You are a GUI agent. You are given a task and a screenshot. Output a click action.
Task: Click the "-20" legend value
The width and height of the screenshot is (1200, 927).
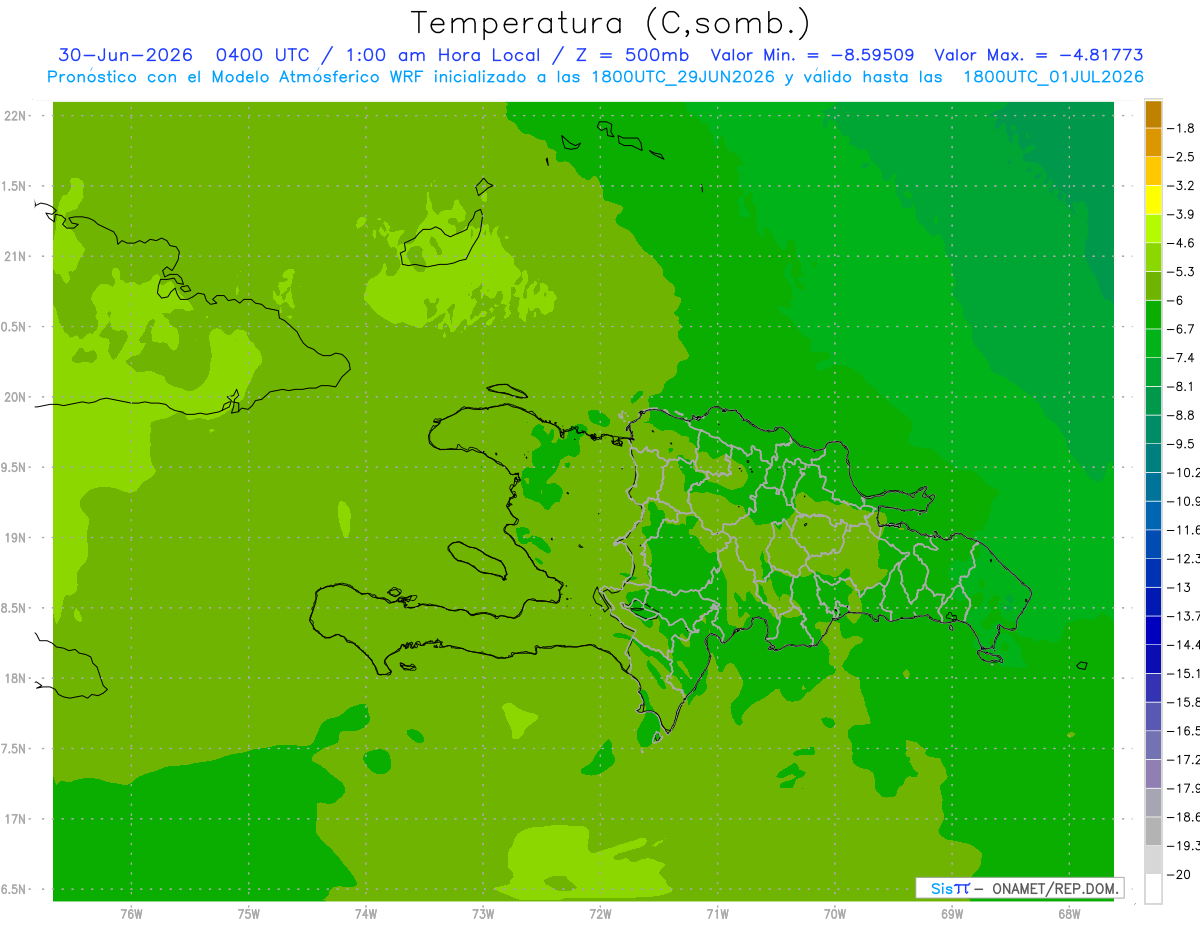coord(1181,874)
